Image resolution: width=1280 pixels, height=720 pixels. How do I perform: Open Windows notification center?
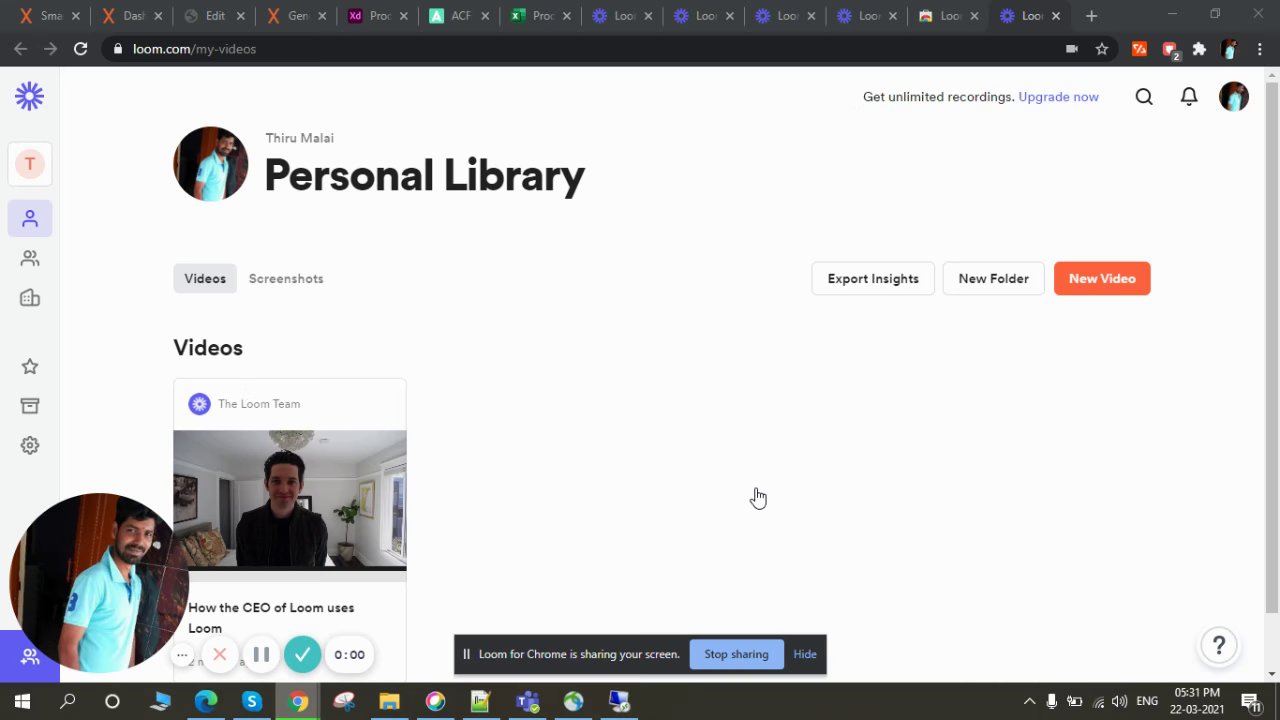1250,701
